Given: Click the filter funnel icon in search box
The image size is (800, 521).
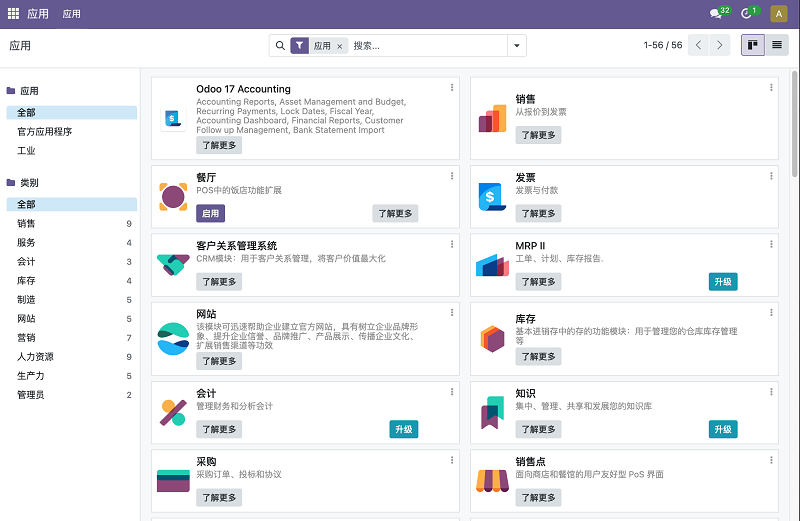Looking at the screenshot, I should 299,45.
